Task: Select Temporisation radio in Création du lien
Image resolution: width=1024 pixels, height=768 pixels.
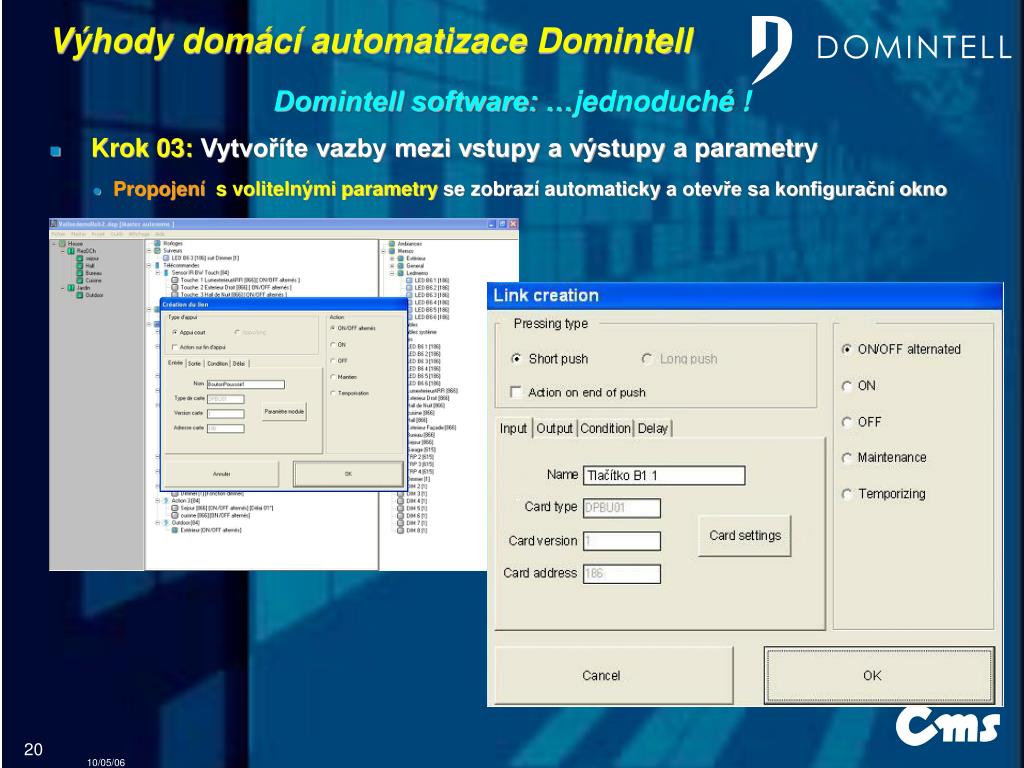Action: (333, 393)
